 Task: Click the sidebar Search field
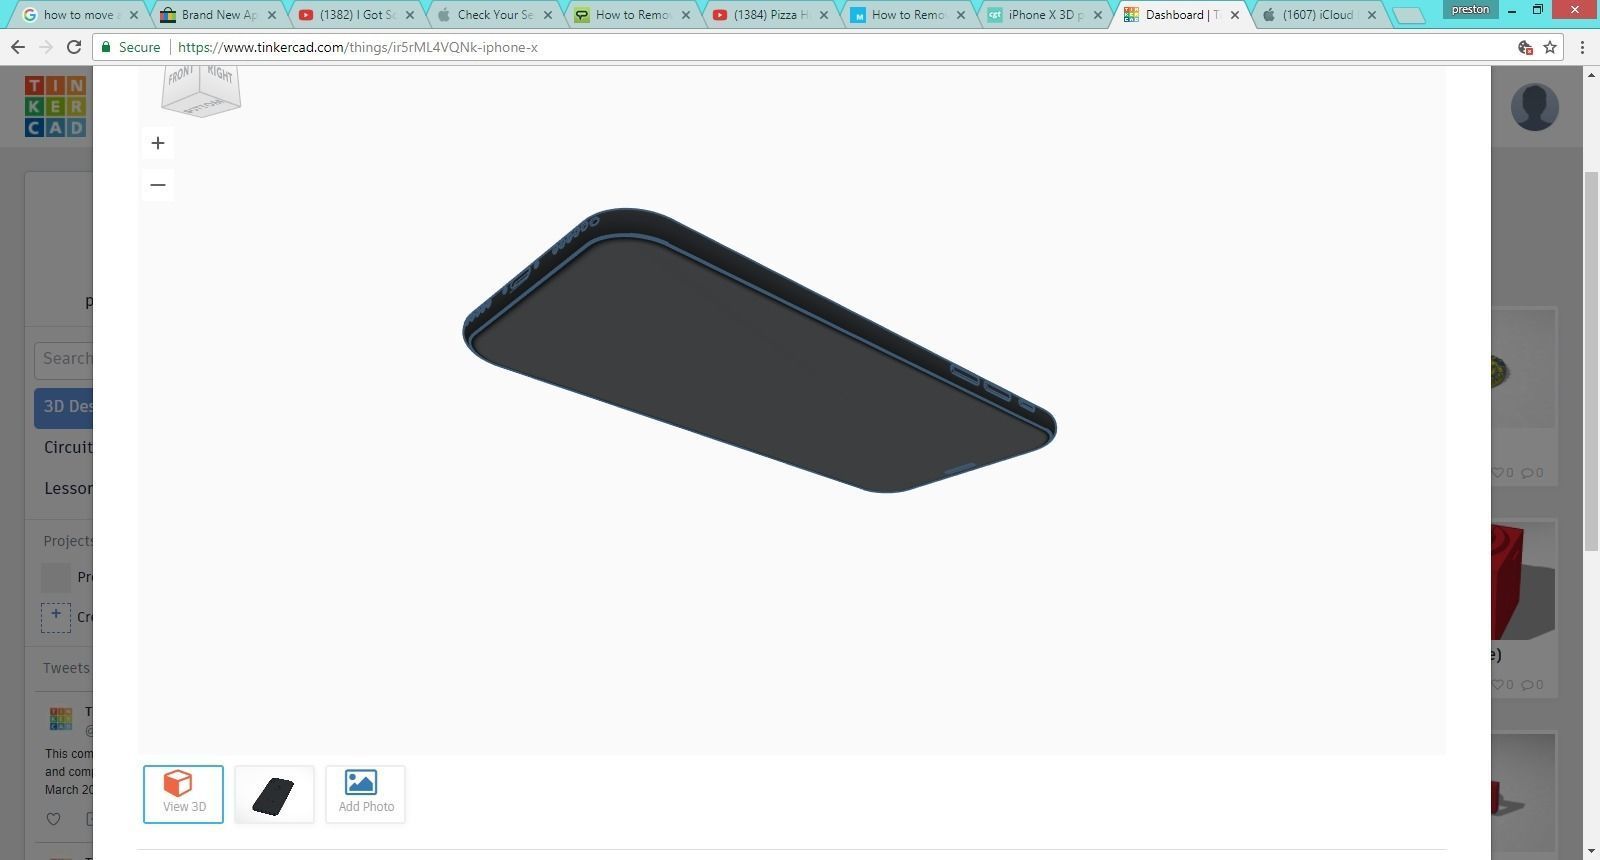(64, 359)
